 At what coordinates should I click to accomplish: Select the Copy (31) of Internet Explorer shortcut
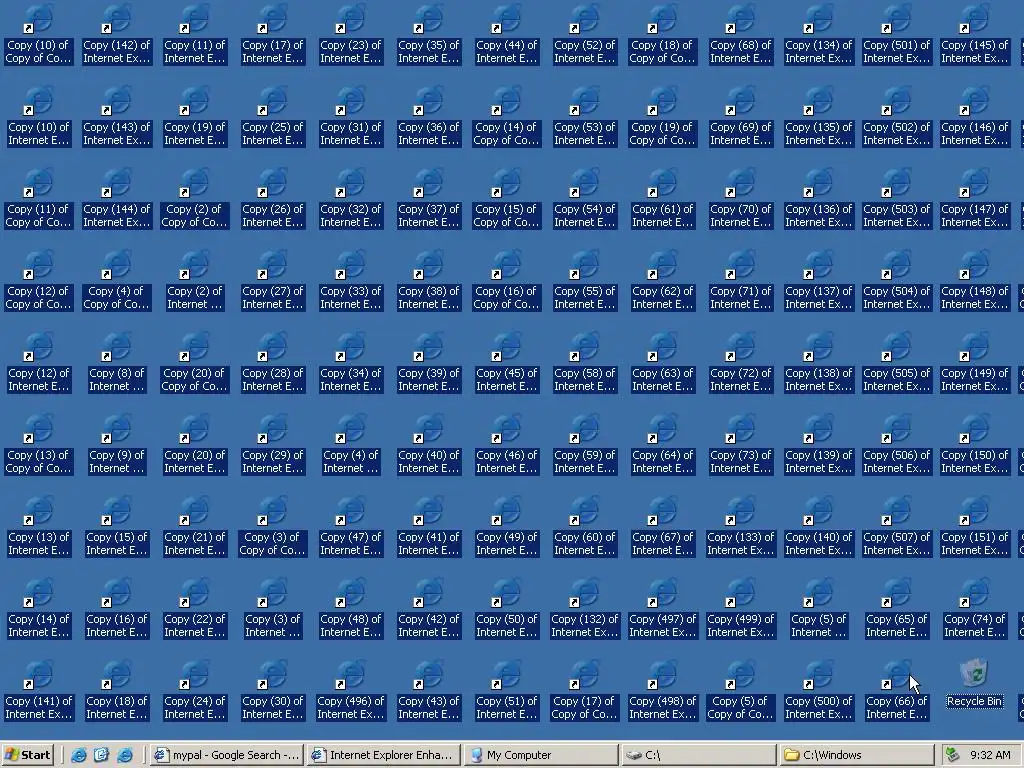pyautogui.click(x=351, y=116)
